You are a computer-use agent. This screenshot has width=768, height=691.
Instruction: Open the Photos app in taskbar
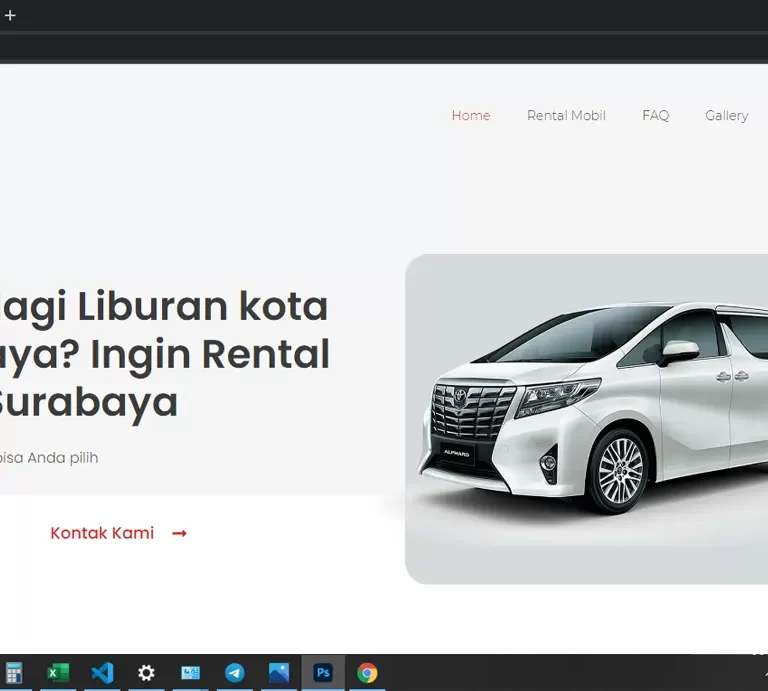click(x=279, y=673)
